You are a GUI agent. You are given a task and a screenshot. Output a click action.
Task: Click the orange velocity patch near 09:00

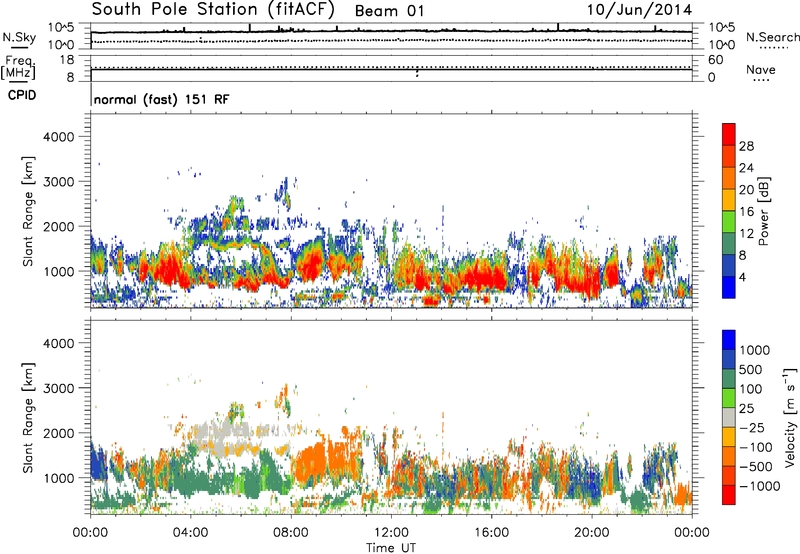pyautogui.click(x=311, y=464)
